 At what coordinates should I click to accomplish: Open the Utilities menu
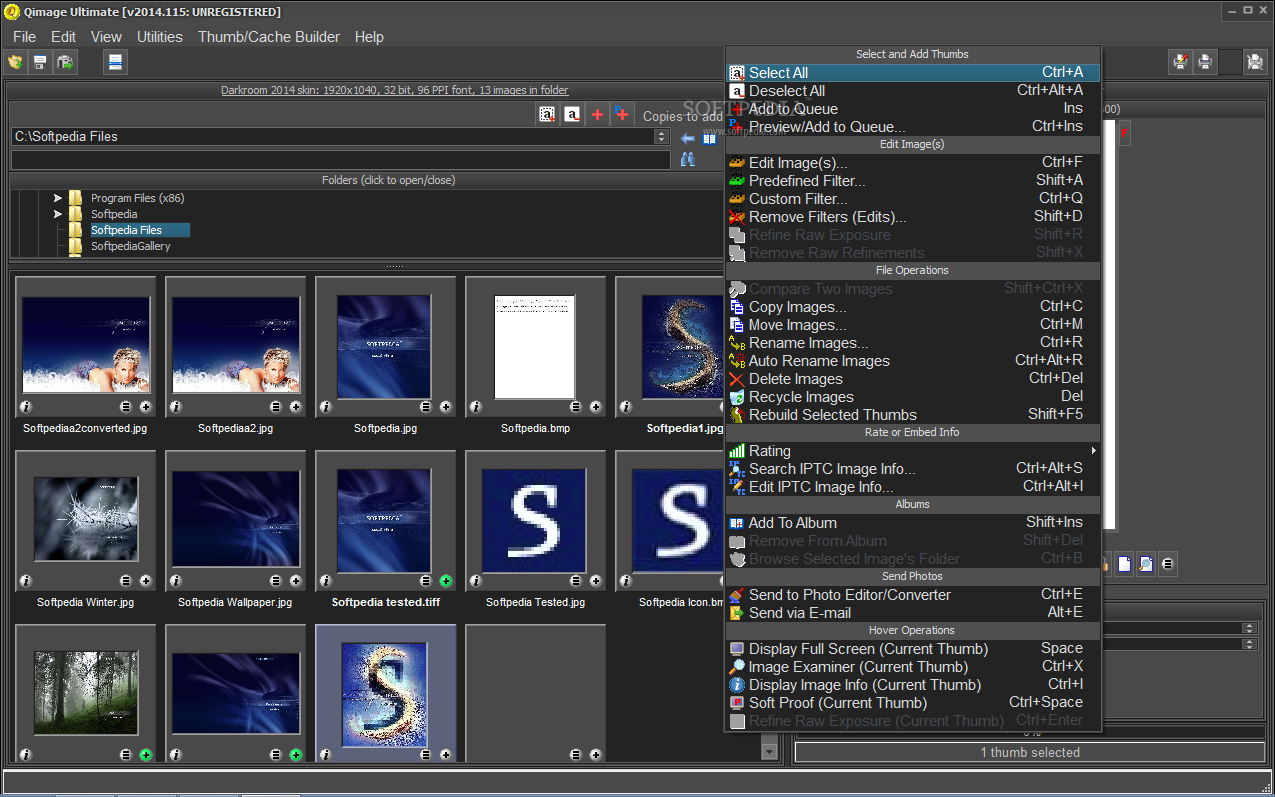[160, 37]
